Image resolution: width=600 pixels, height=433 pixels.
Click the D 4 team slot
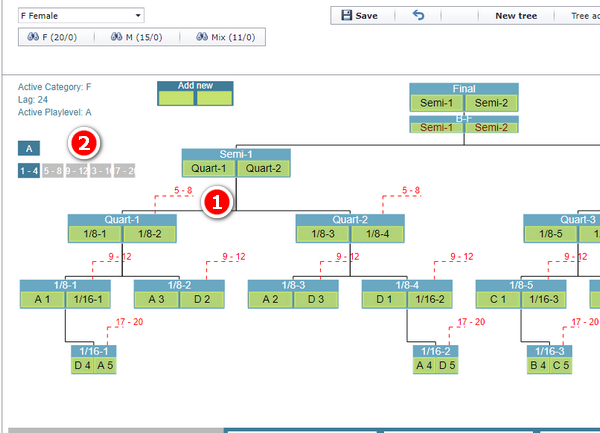tap(83, 365)
